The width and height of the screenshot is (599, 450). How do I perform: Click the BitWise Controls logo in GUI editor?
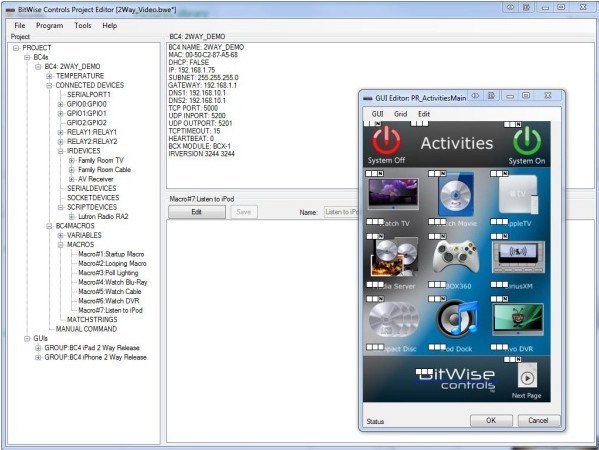(455, 379)
